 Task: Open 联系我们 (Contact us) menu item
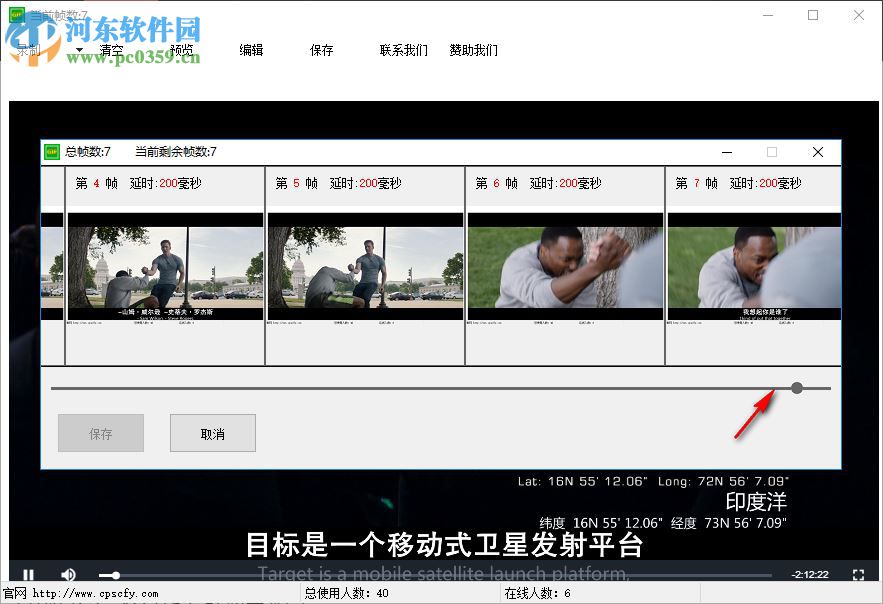404,50
